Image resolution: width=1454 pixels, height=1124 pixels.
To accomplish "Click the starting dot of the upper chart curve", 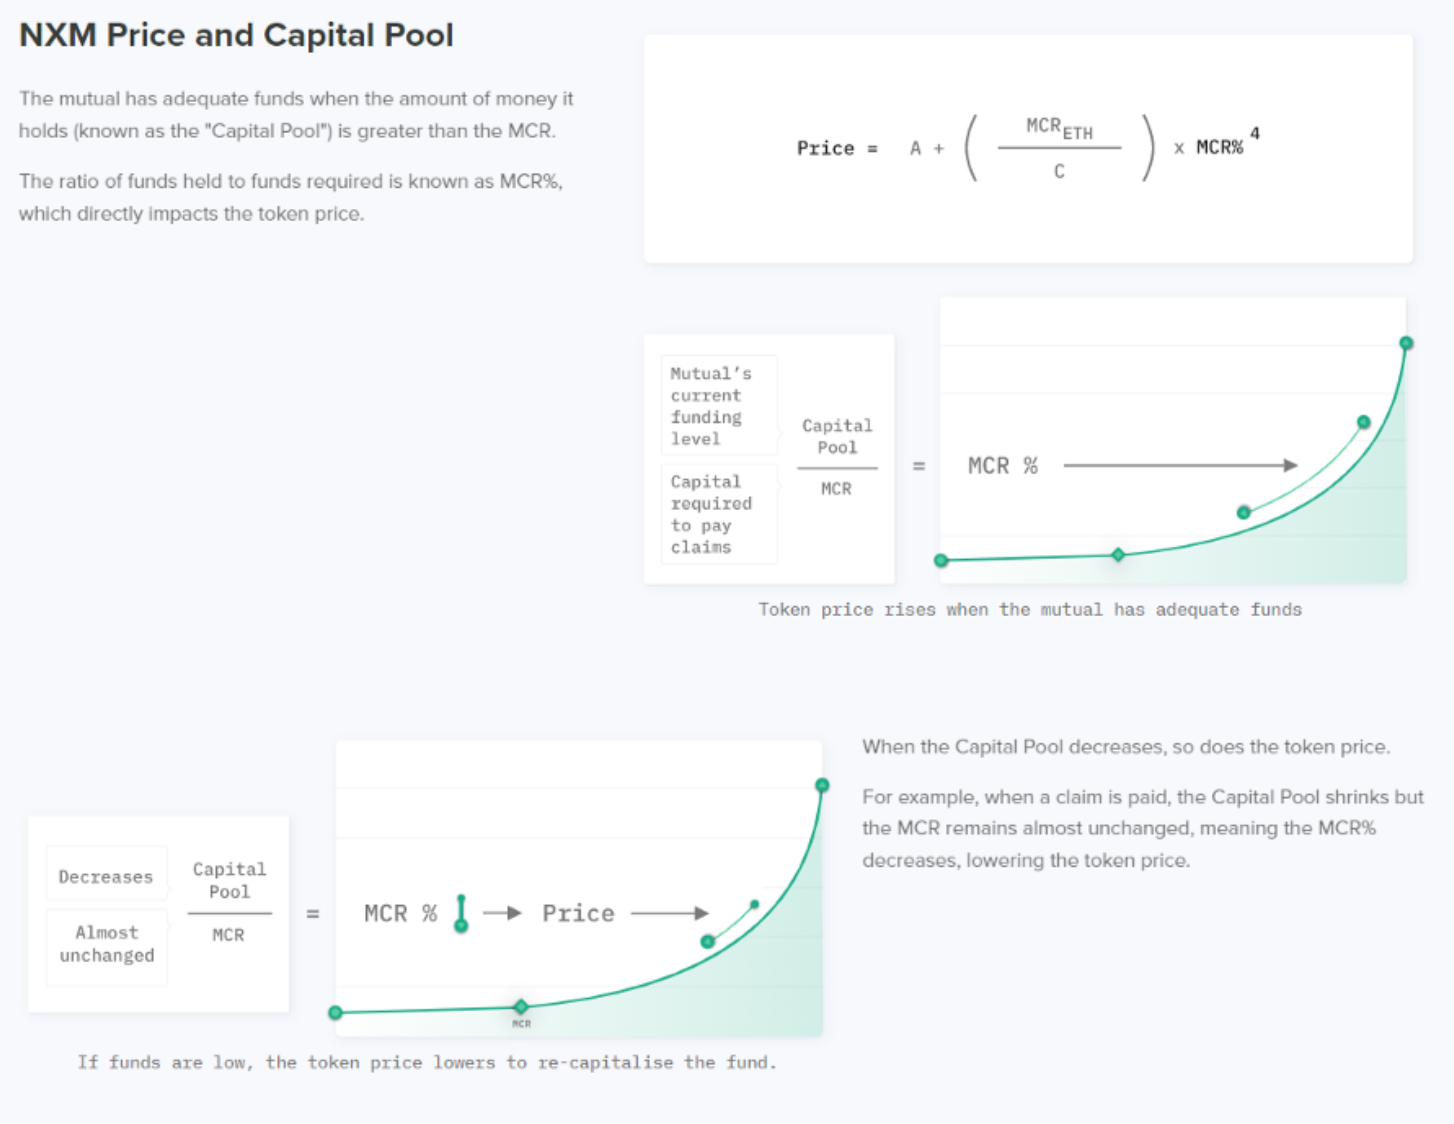I will [x=941, y=561].
